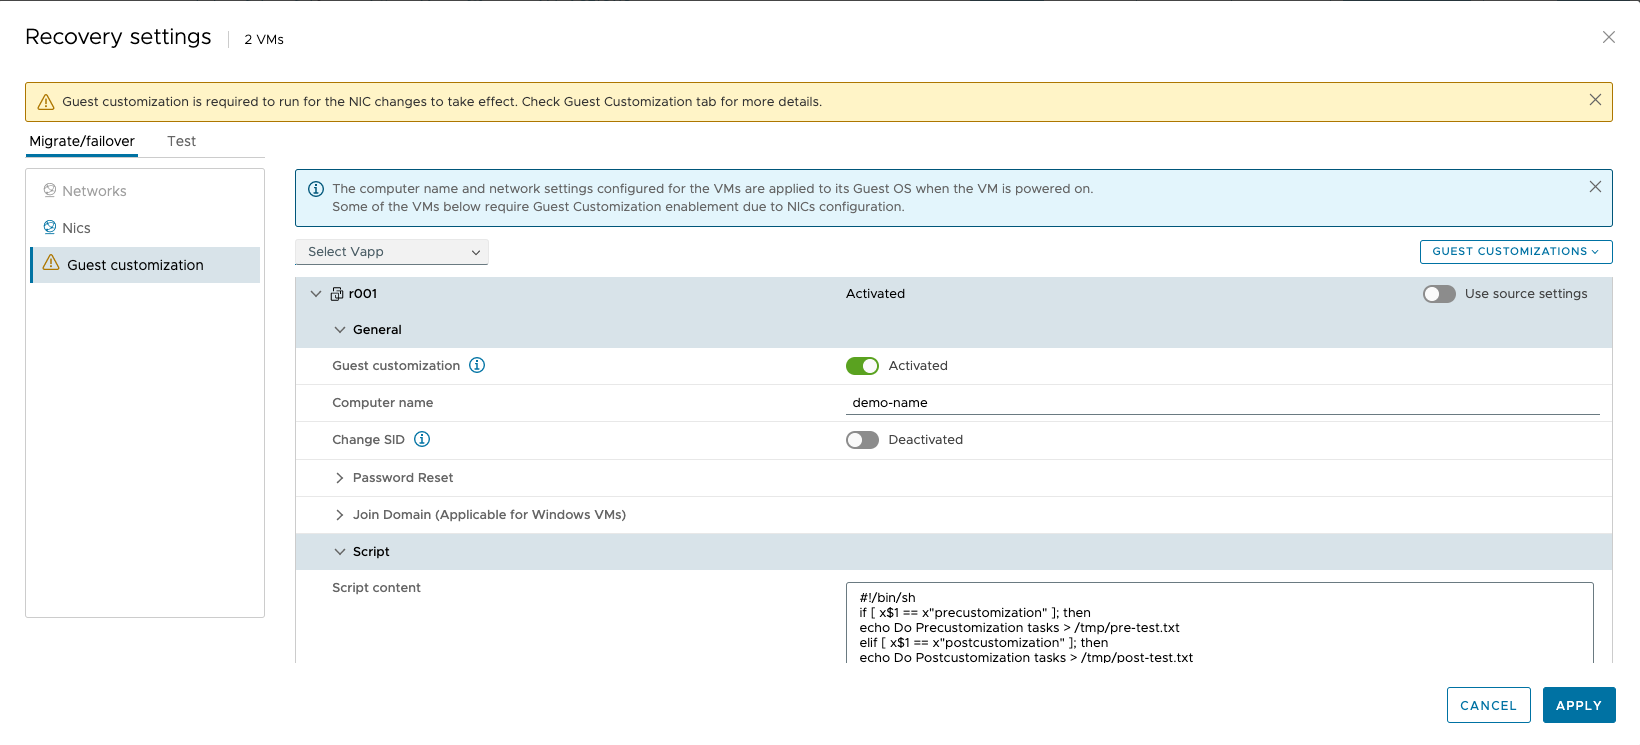
Task: Click the Apply button
Action: 1578,705
